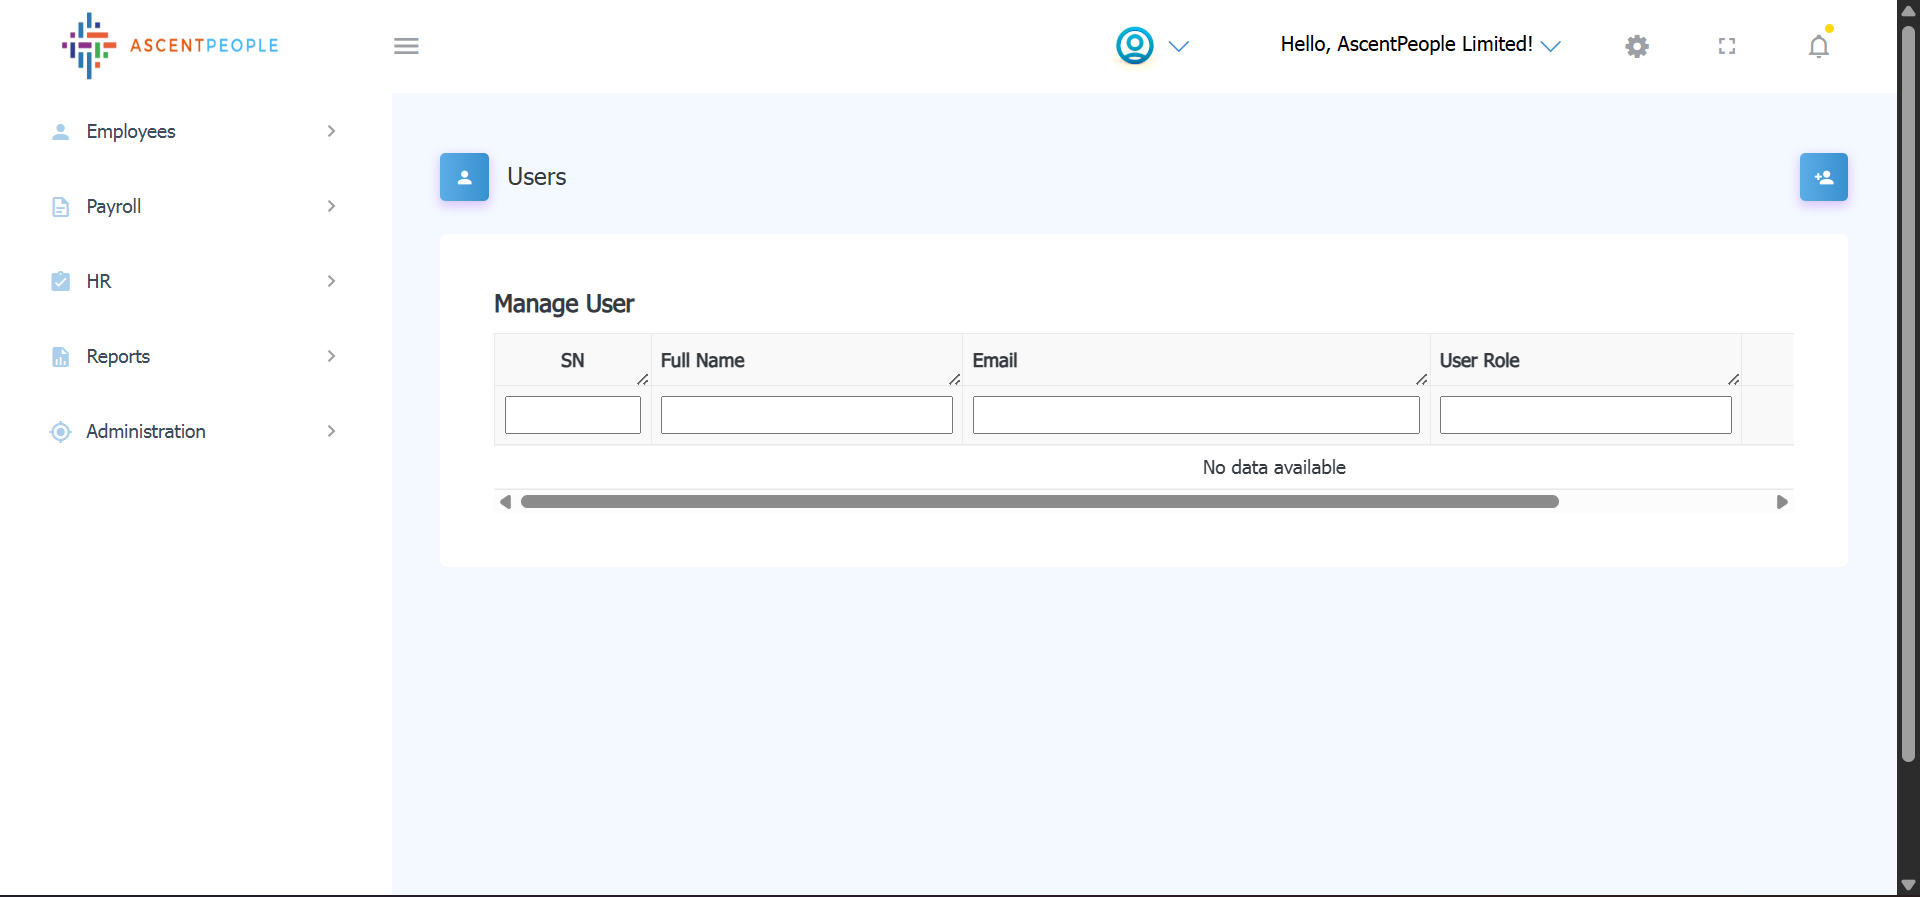This screenshot has width=1920, height=897.
Task: Collapse sidebar with hamburger menu icon
Action: coord(406,46)
